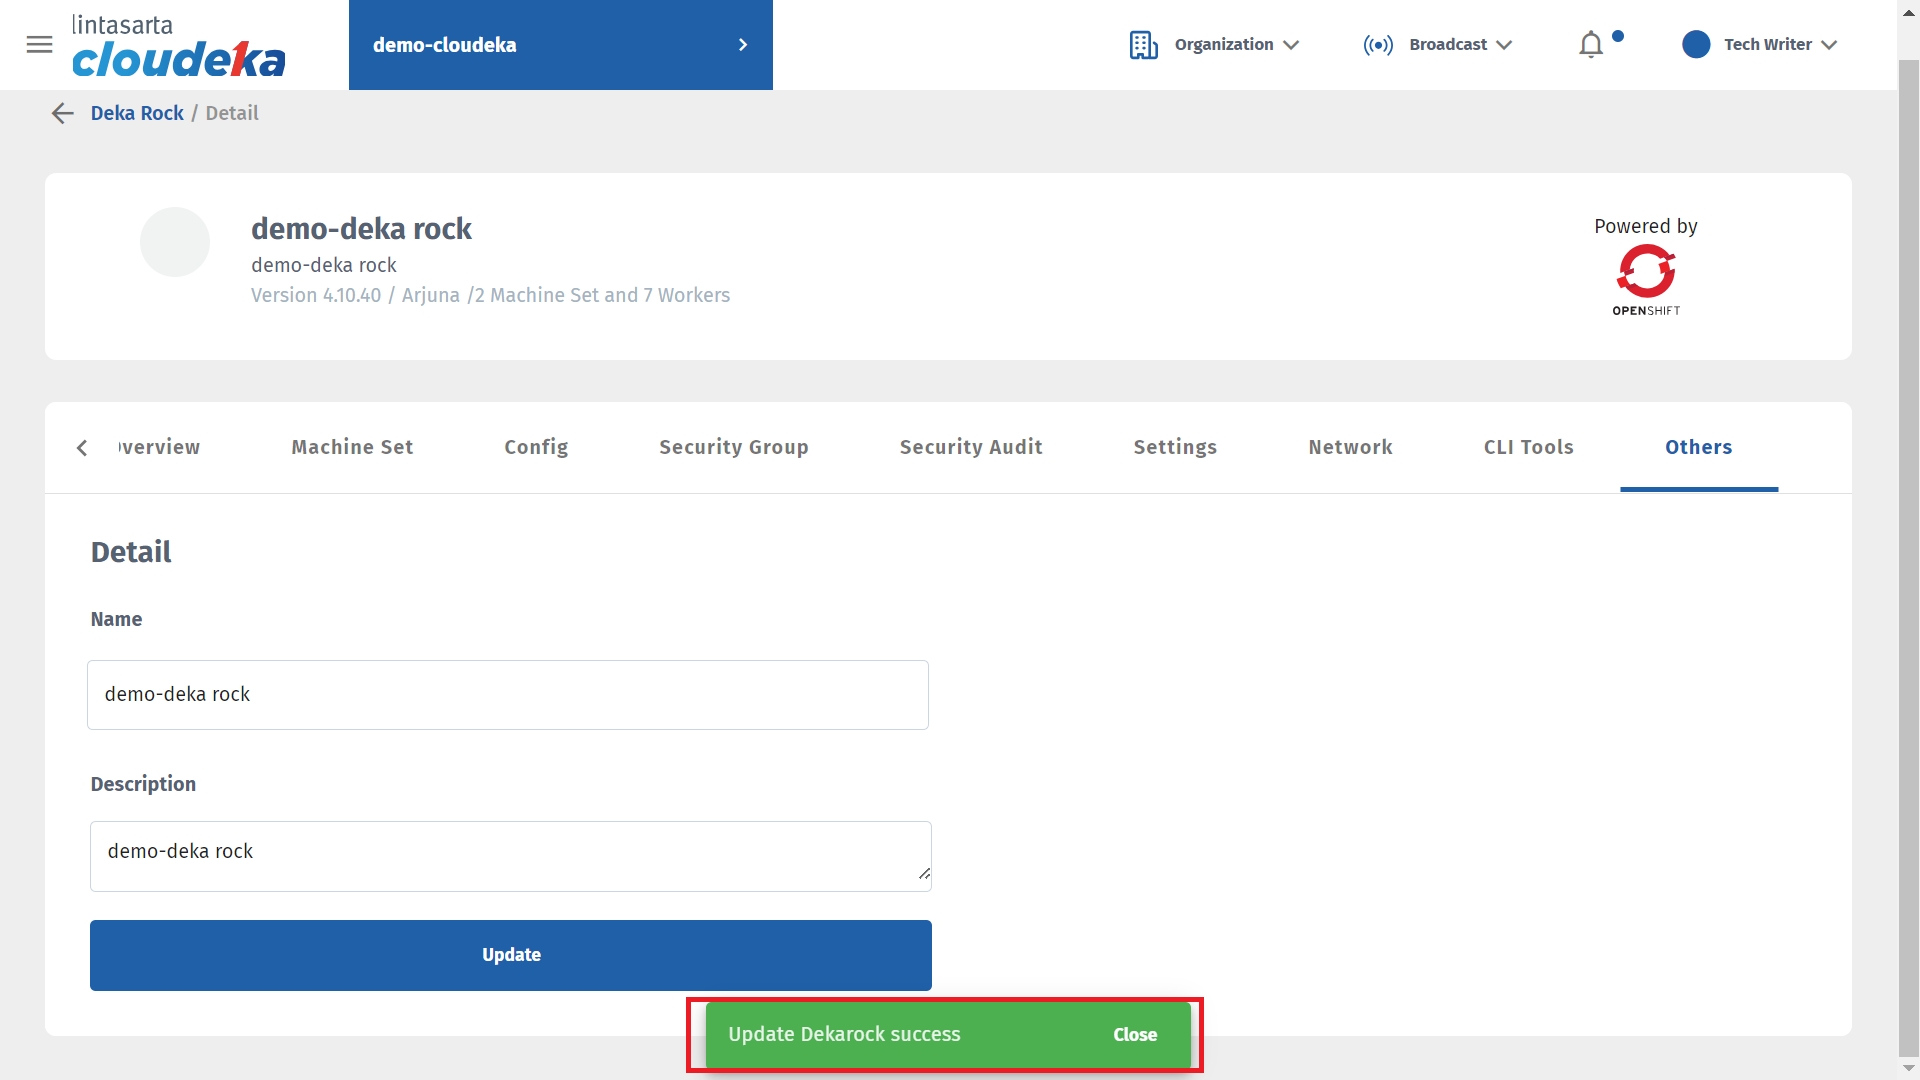Click the notification bell icon

point(1591,45)
